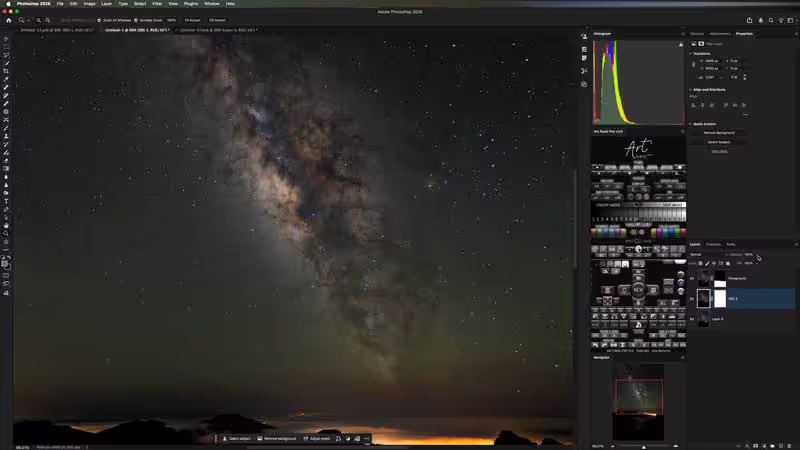The image size is (800, 450).
Task: Click the link width and height chain icon
Action: pos(693,65)
